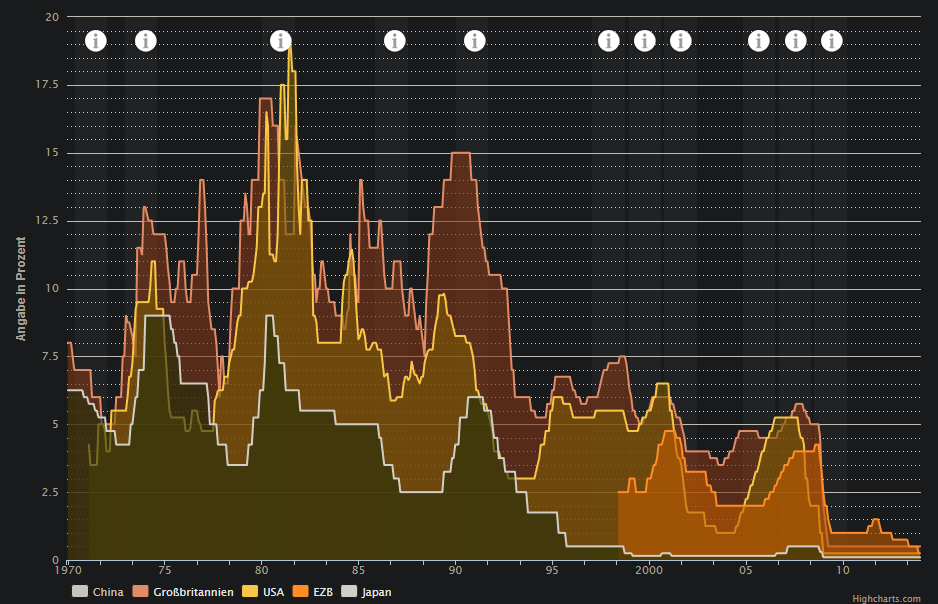Show the info marker just after year 90
The width and height of the screenshot is (938, 604).
(475, 41)
